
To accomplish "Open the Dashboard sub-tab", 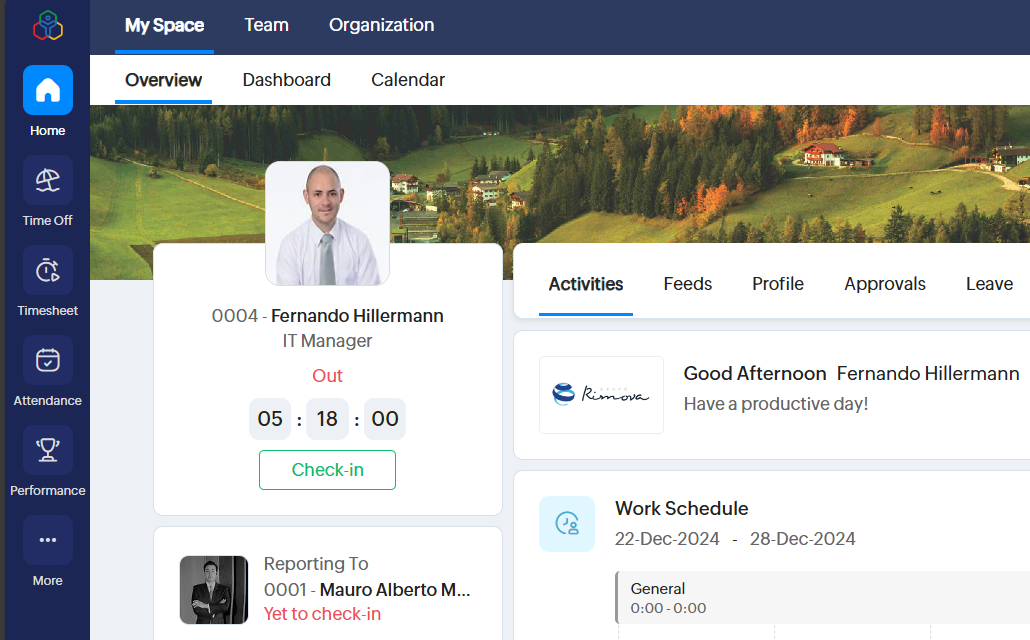I will tap(286, 80).
